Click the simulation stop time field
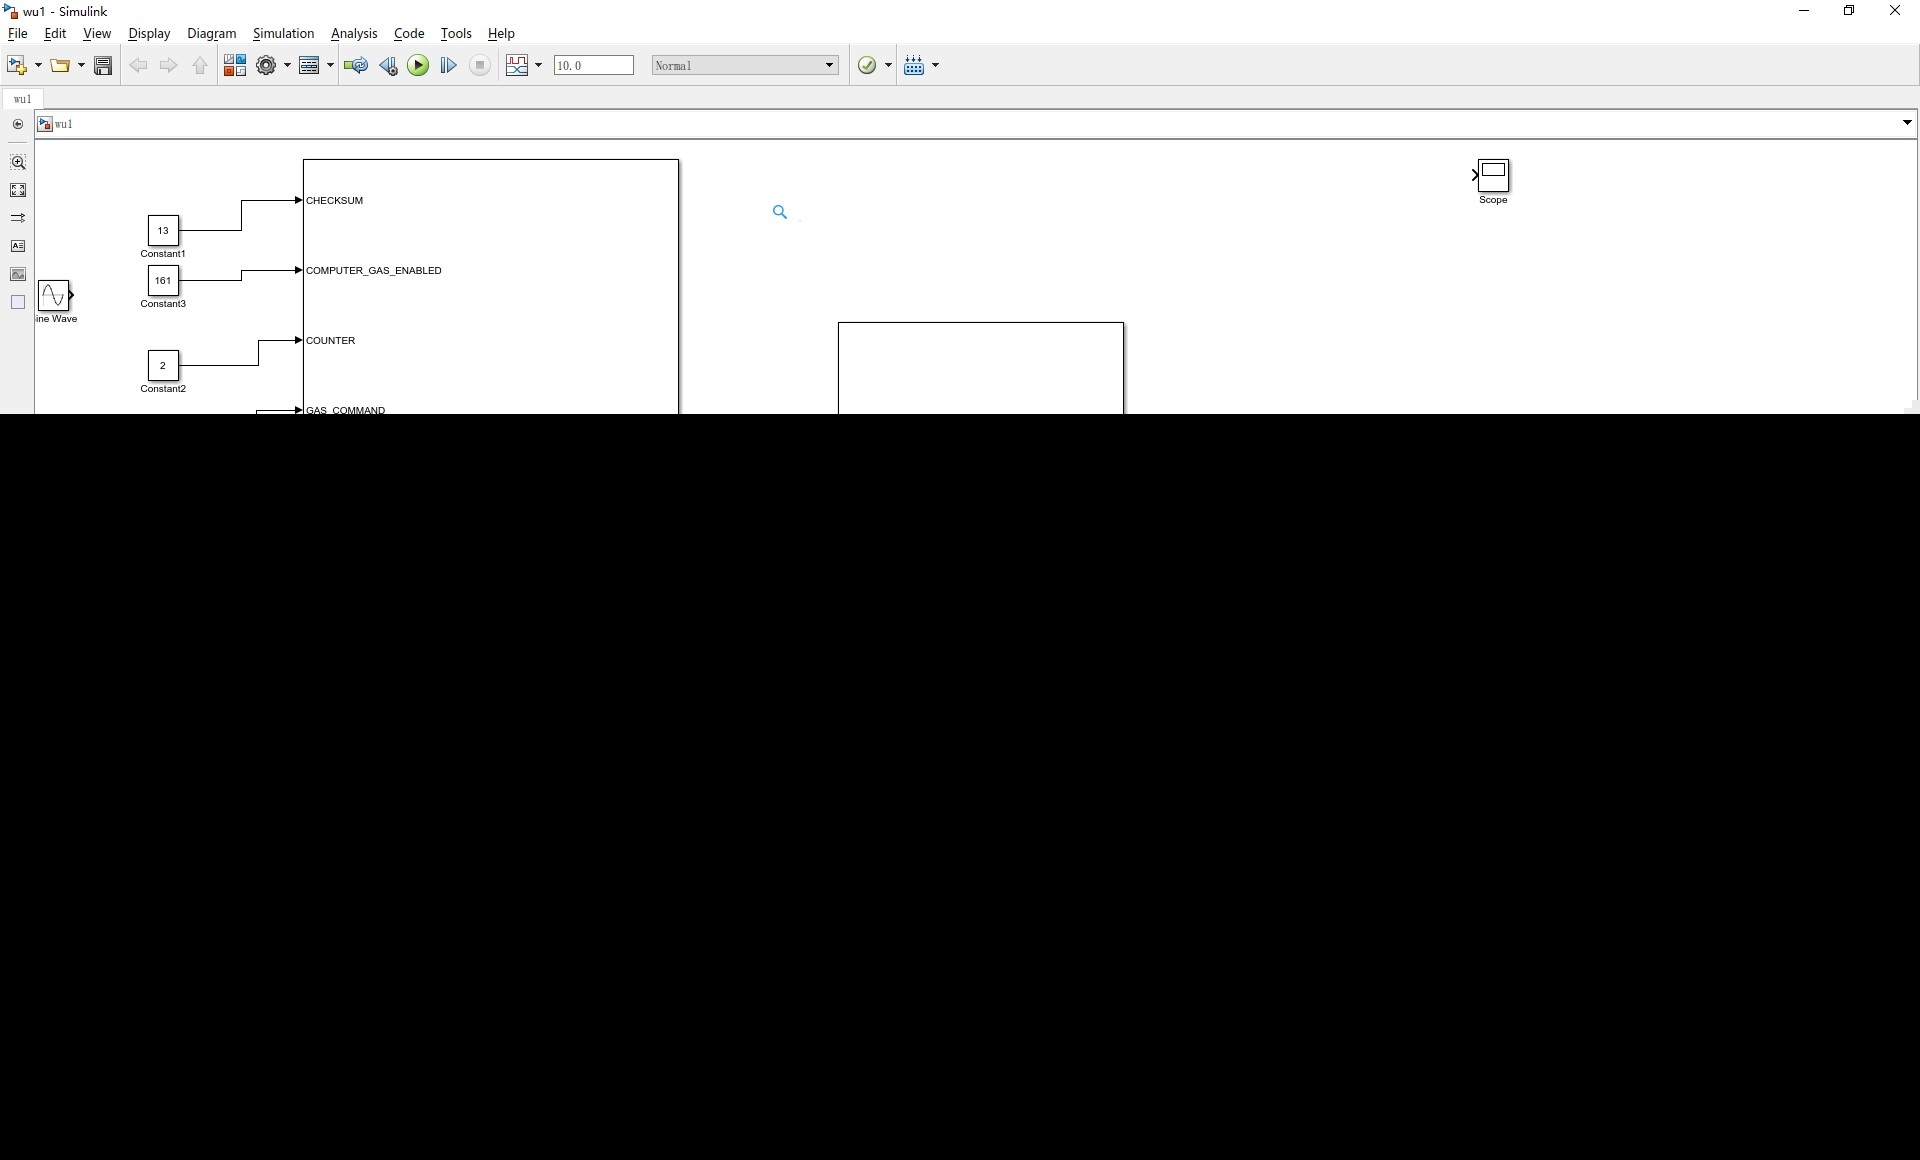The image size is (1920, 1160). [593, 65]
